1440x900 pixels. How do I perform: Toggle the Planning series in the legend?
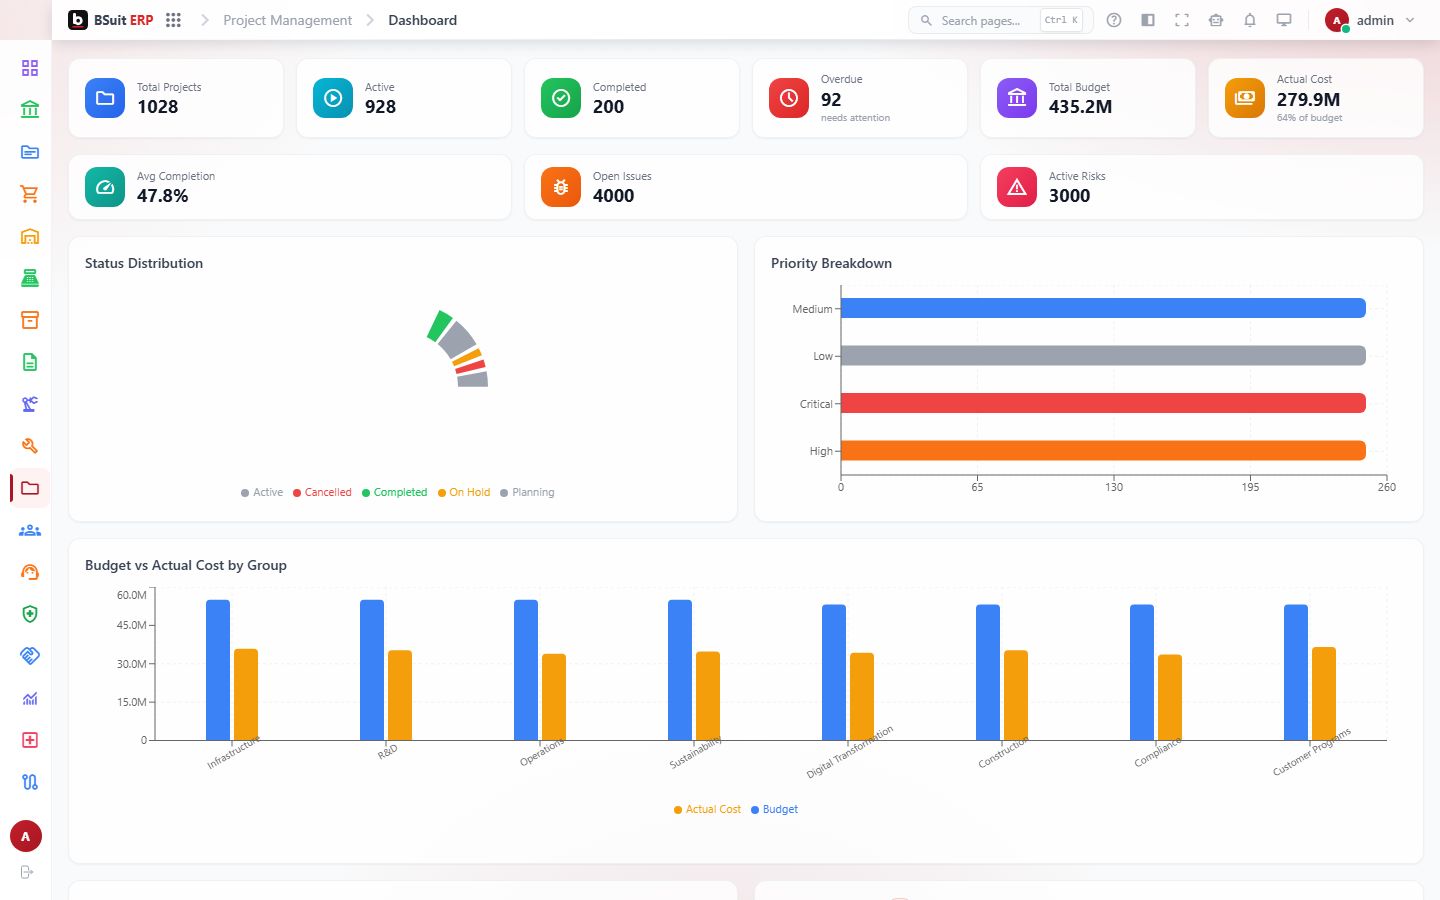[527, 492]
